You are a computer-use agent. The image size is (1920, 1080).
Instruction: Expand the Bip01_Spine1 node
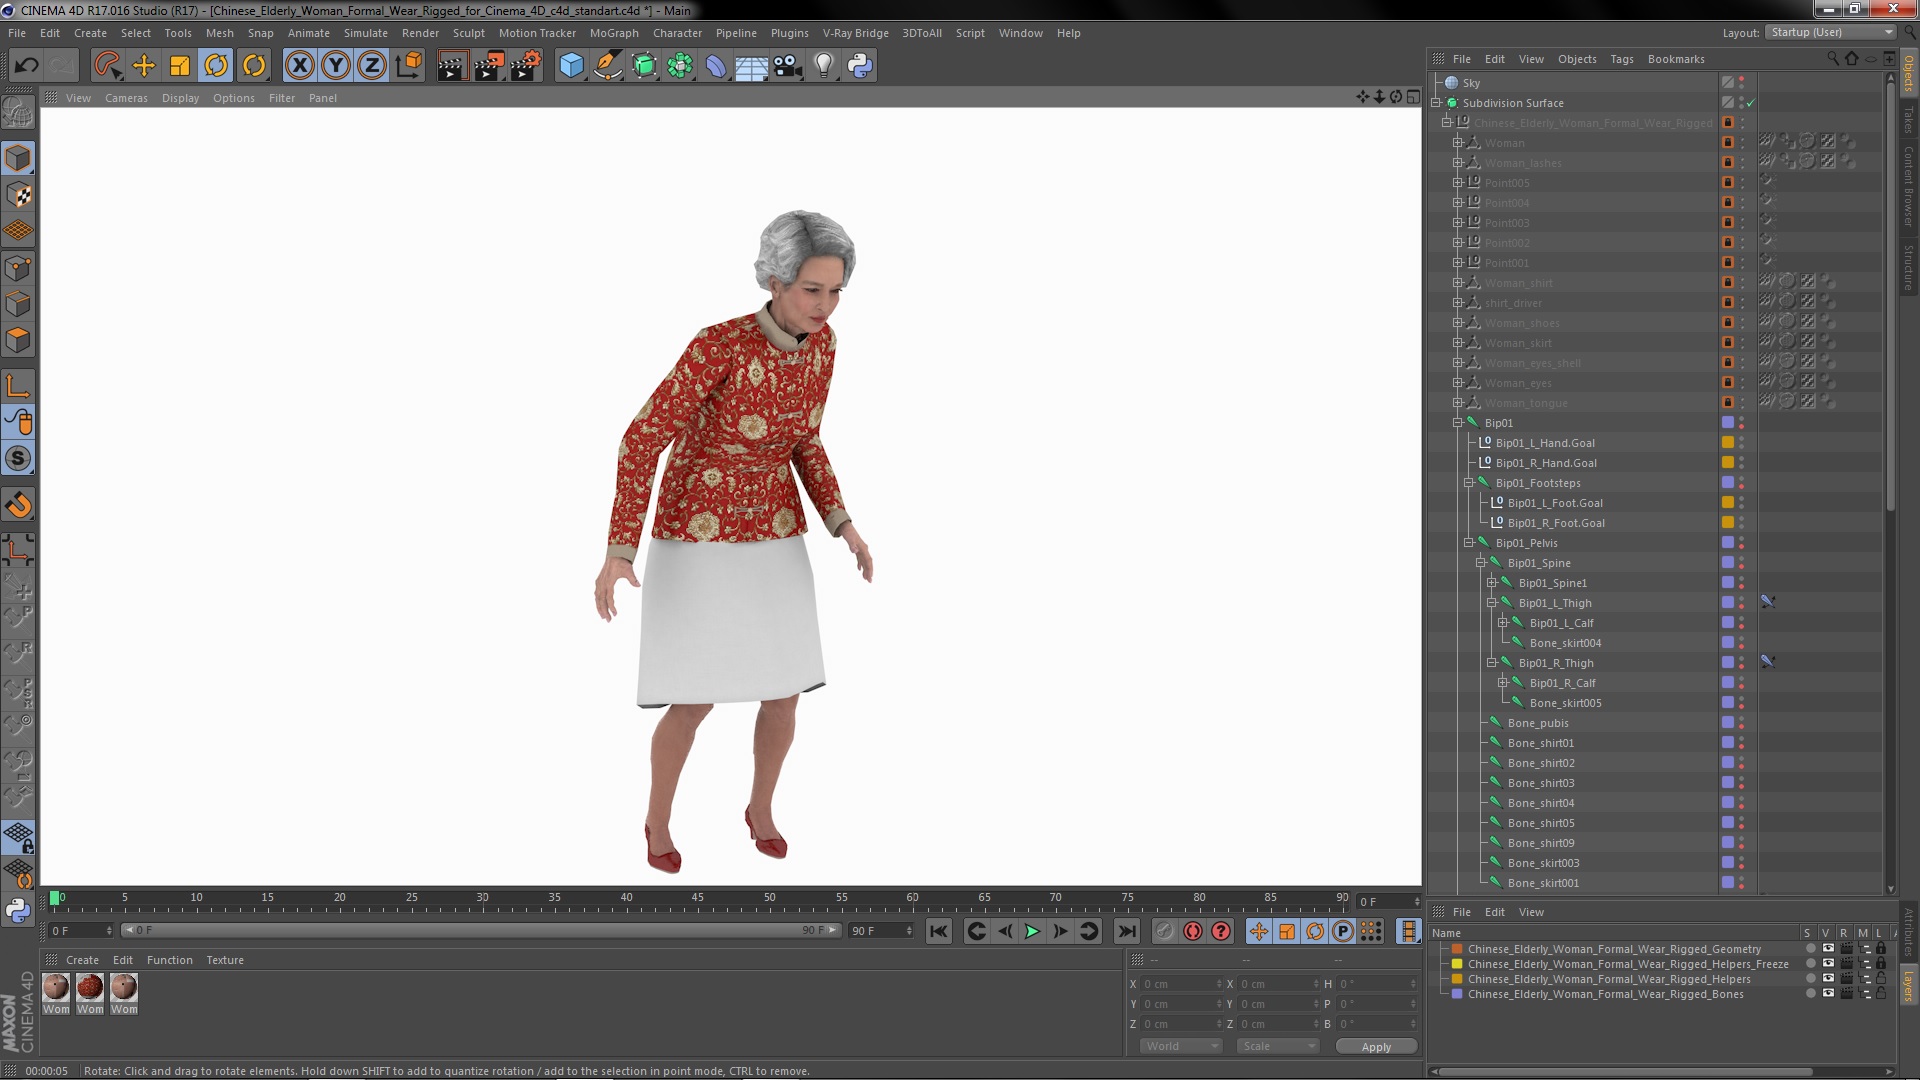[x=1492, y=583]
